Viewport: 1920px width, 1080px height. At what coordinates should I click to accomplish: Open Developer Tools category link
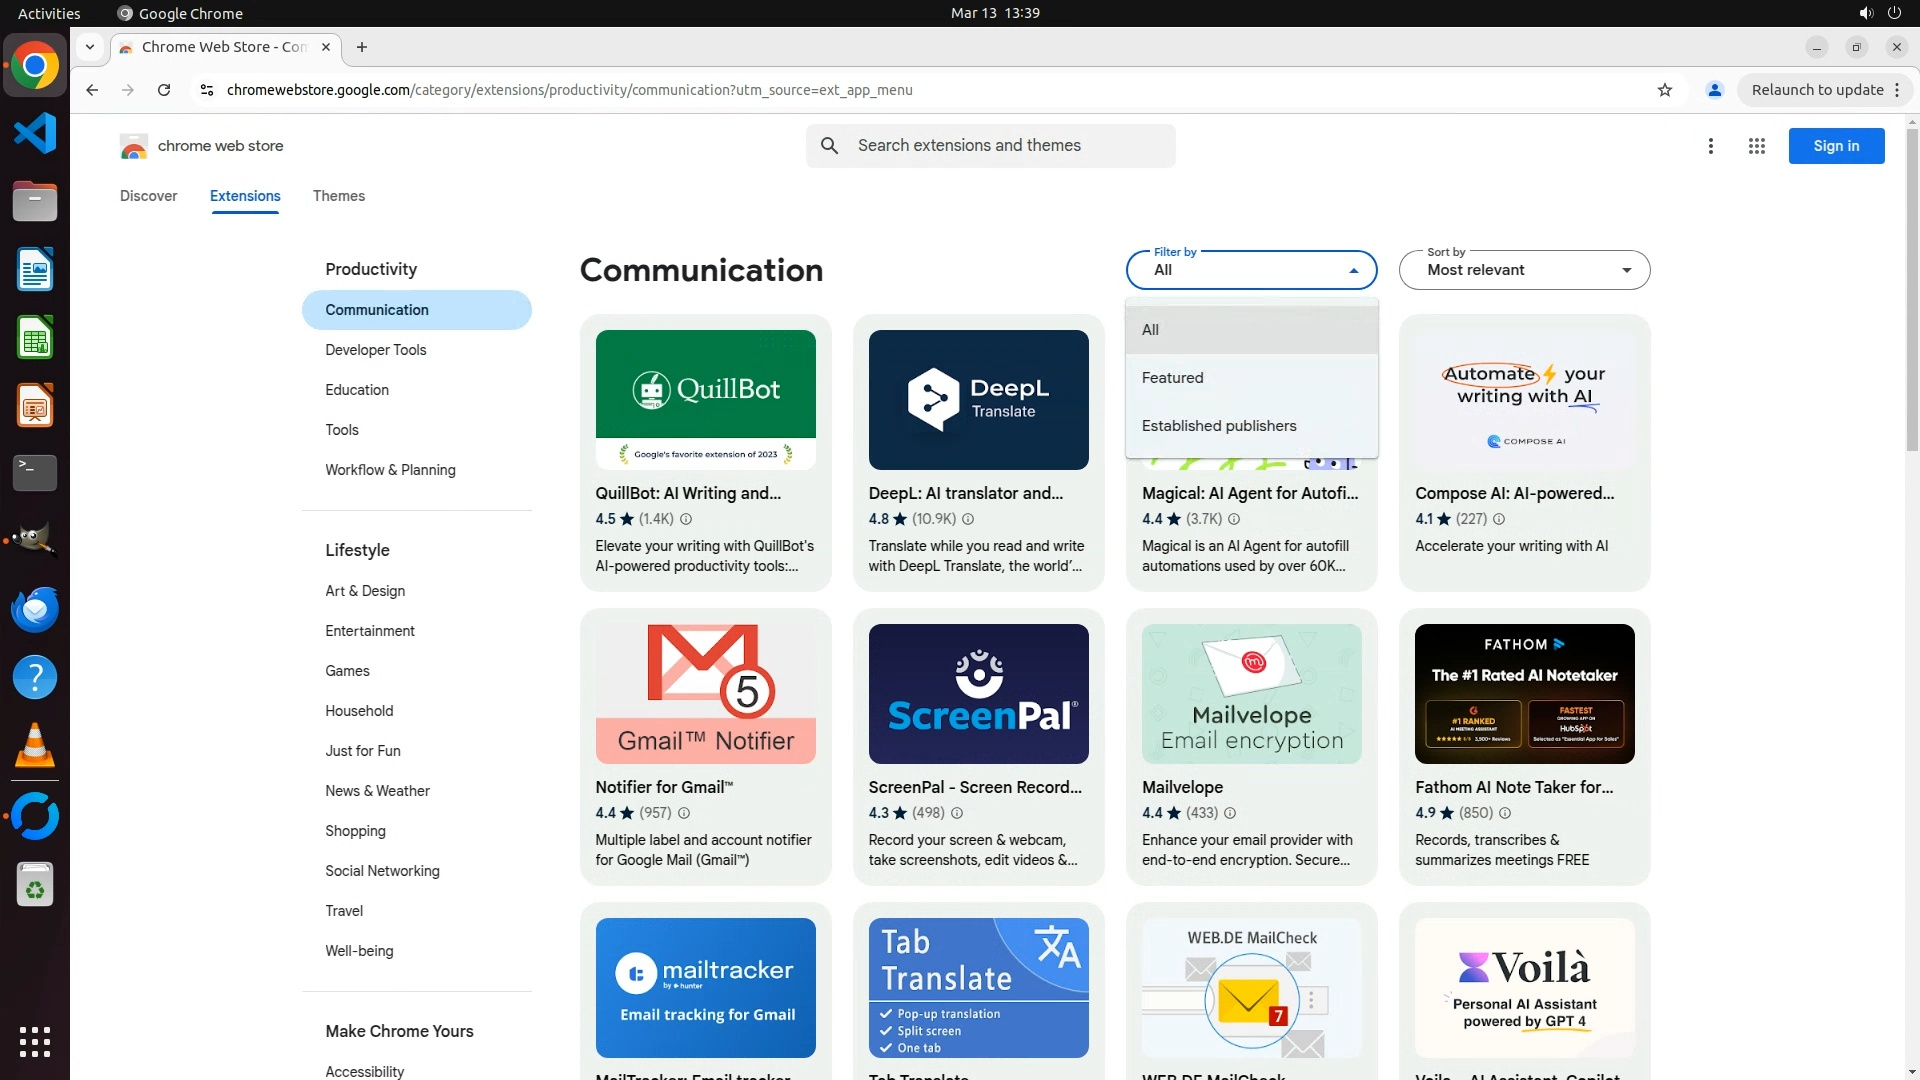click(x=376, y=350)
